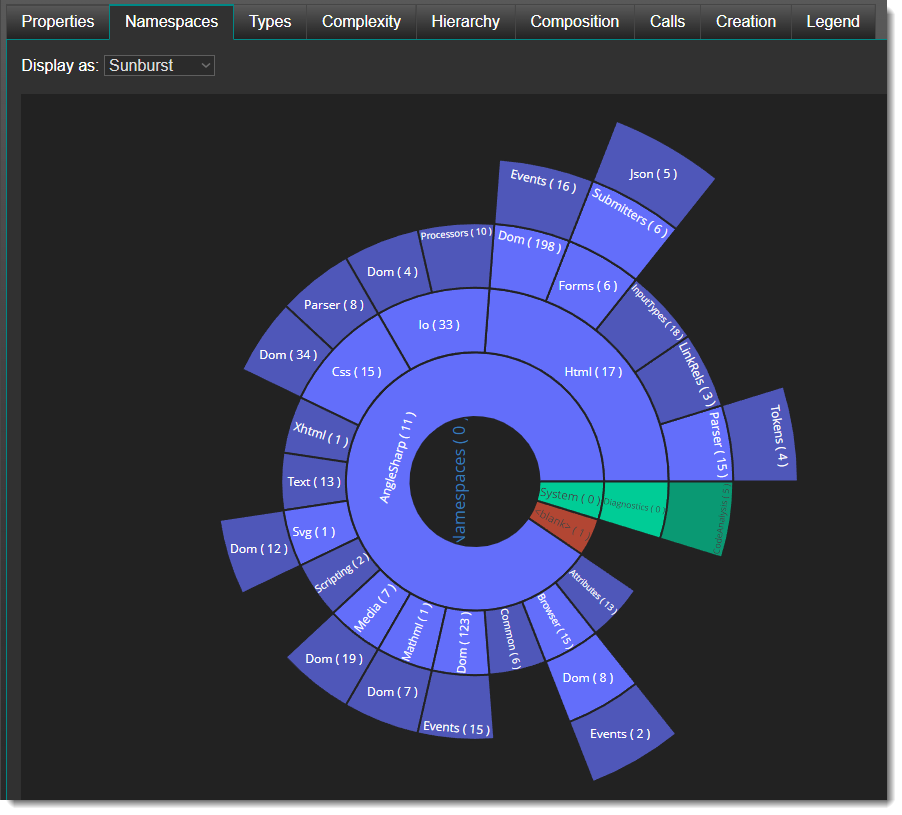Image resolution: width=902 pixels, height=815 pixels.
Task: Select the Creation tab
Action: 746,22
